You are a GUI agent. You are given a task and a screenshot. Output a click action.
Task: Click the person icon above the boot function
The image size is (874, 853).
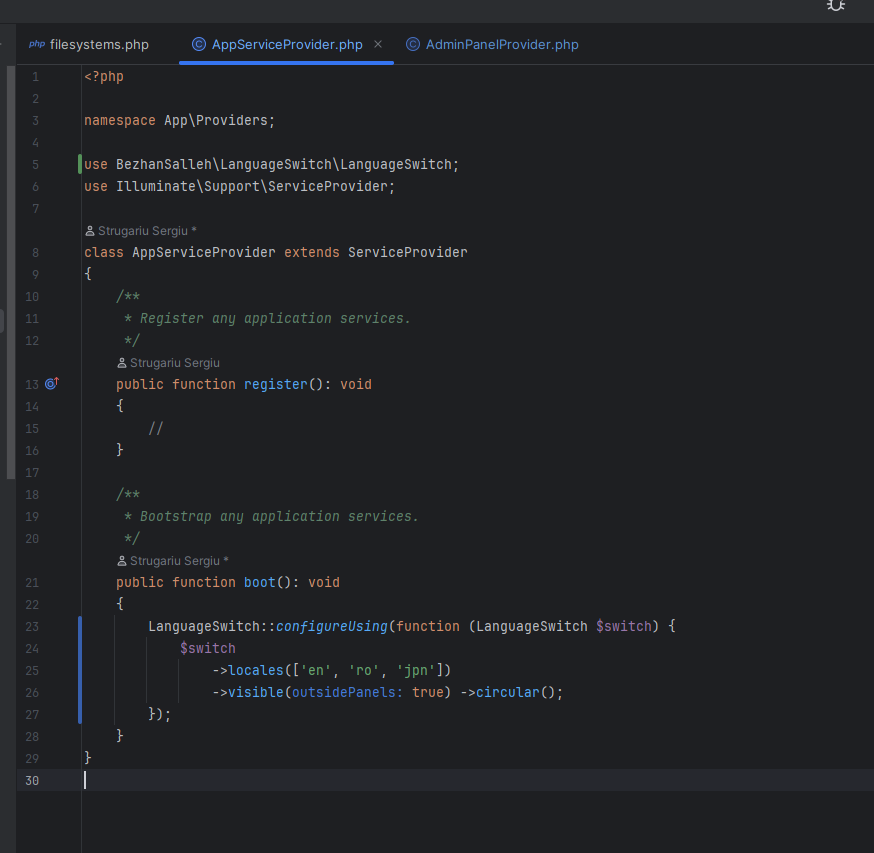(x=122, y=561)
